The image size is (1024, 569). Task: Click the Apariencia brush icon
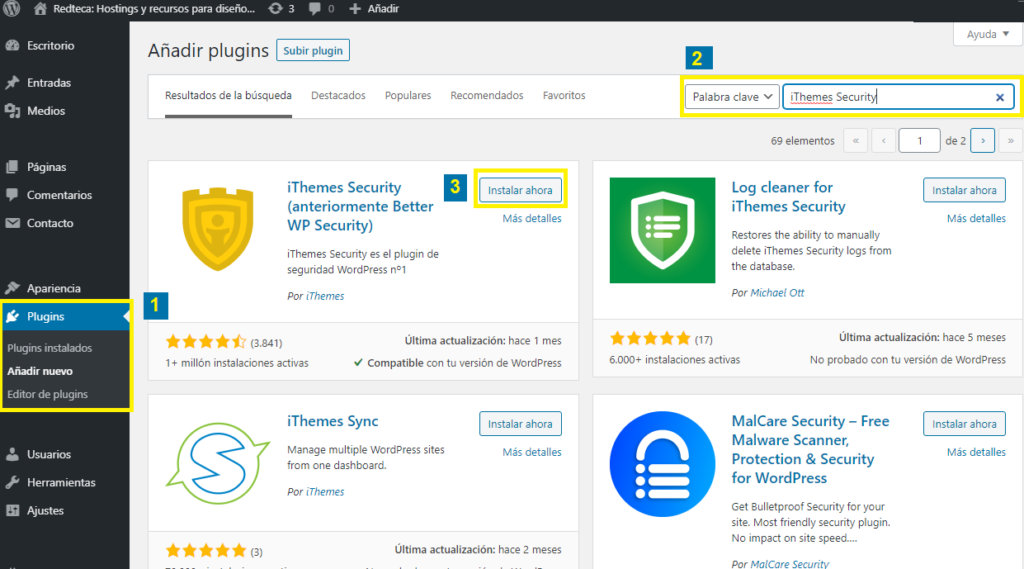click(x=12, y=288)
